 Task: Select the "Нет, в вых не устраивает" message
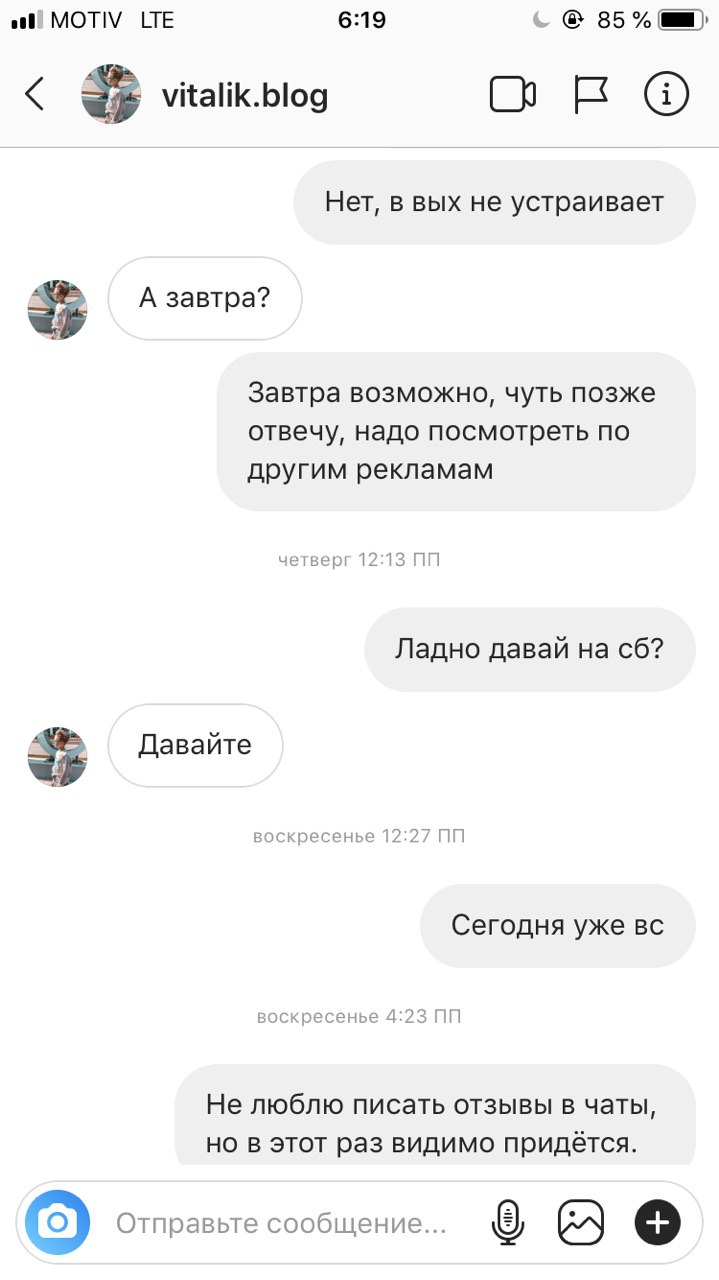(494, 202)
